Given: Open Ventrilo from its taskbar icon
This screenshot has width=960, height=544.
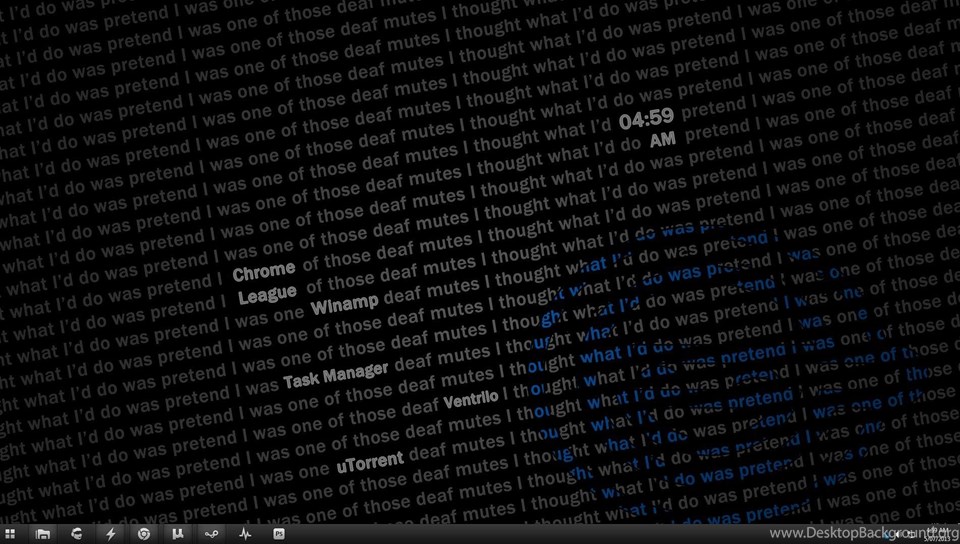Looking at the screenshot, I should [211, 534].
